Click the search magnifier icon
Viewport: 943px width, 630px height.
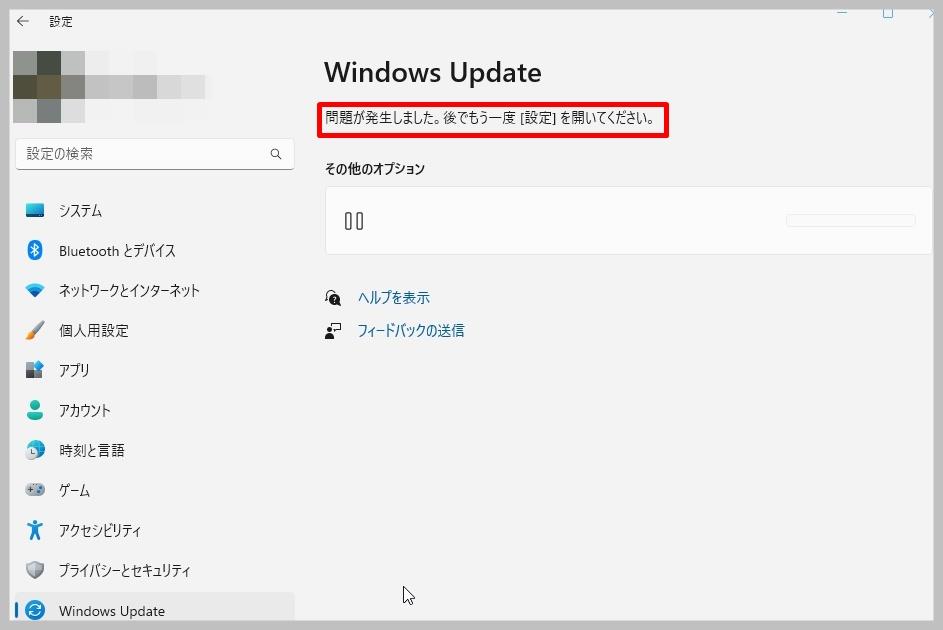pyautogui.click(x=276, y=154)
